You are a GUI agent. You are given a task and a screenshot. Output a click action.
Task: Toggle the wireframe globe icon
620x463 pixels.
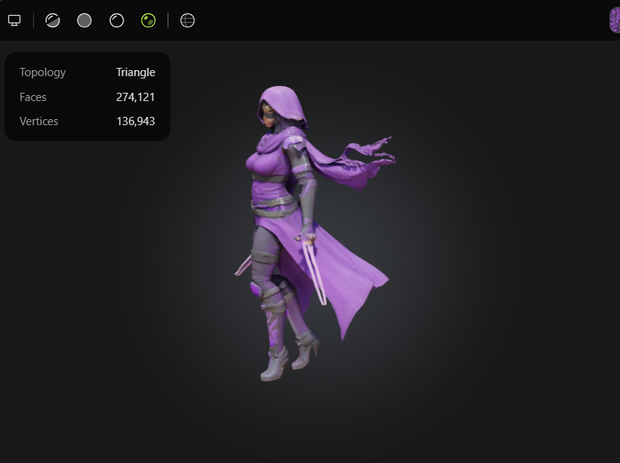coord(187,21)
